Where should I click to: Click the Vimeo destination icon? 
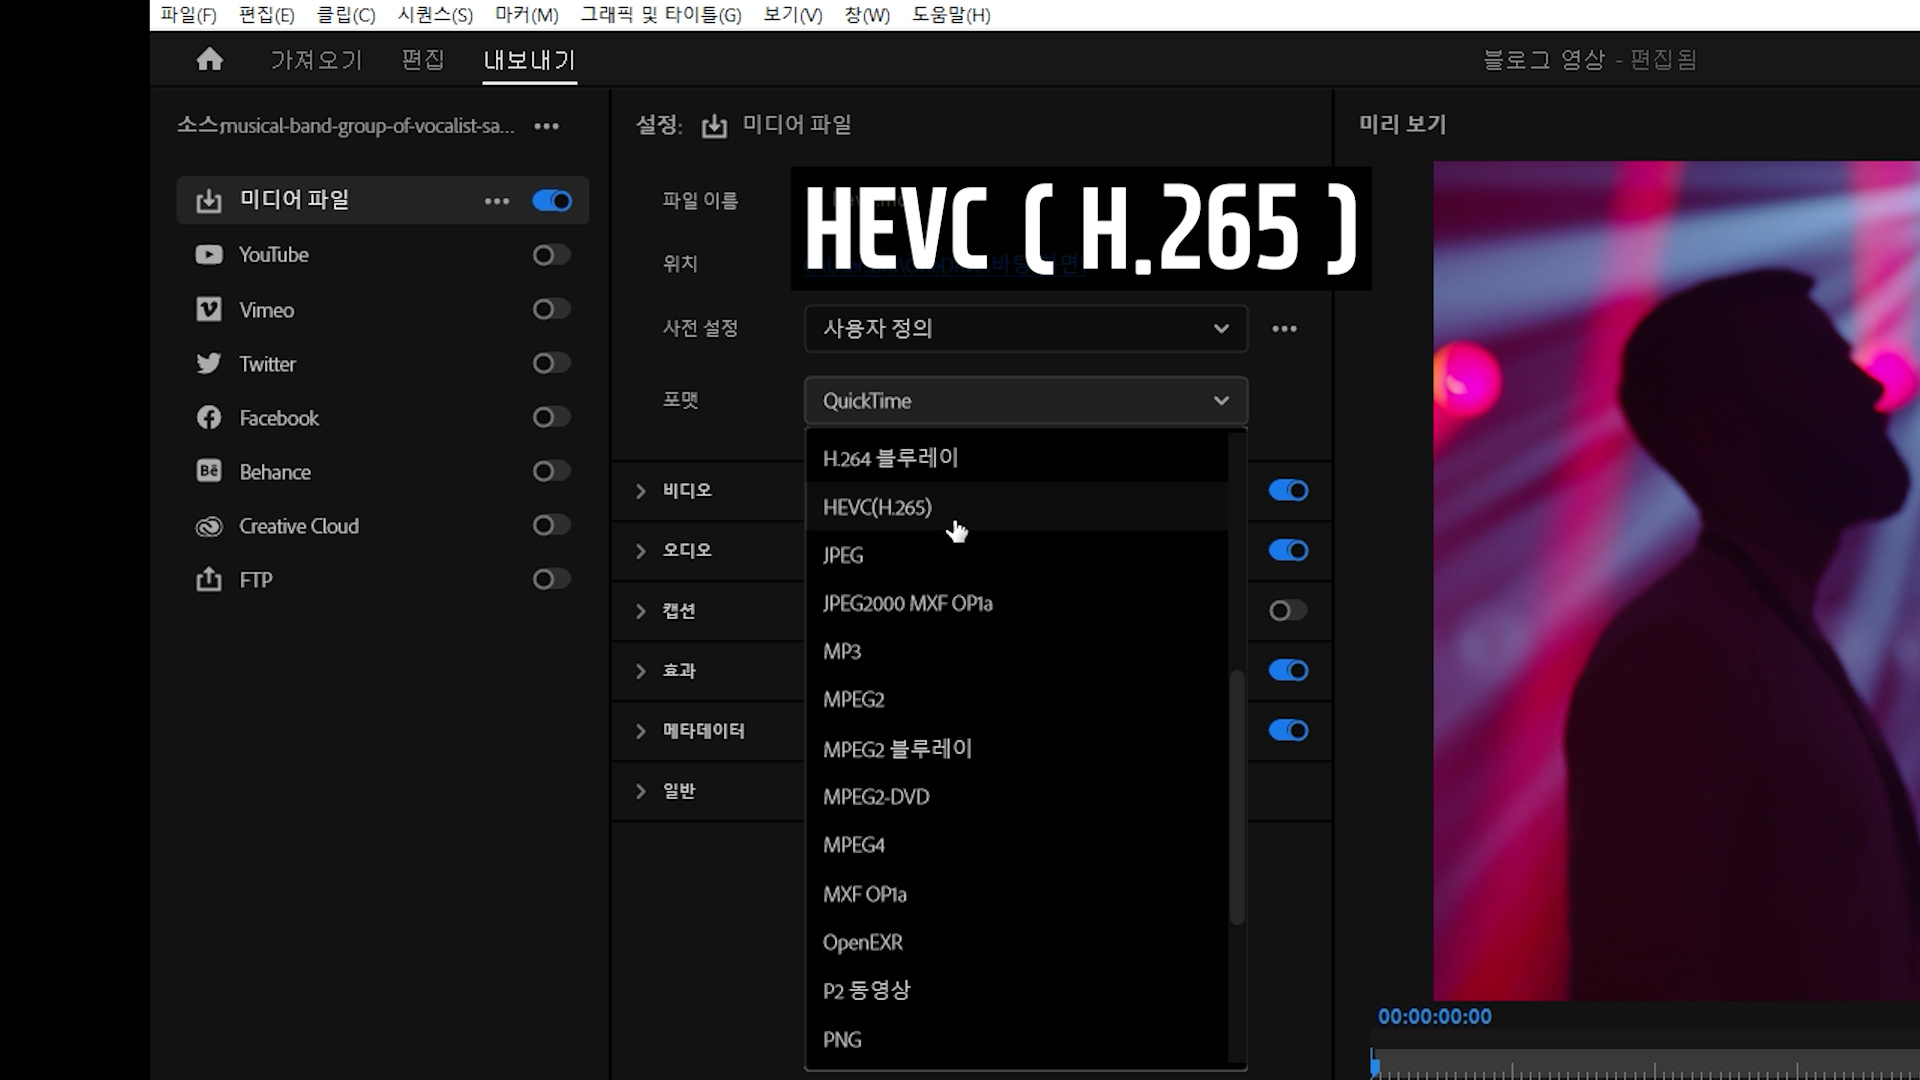(x=209, y=310)
